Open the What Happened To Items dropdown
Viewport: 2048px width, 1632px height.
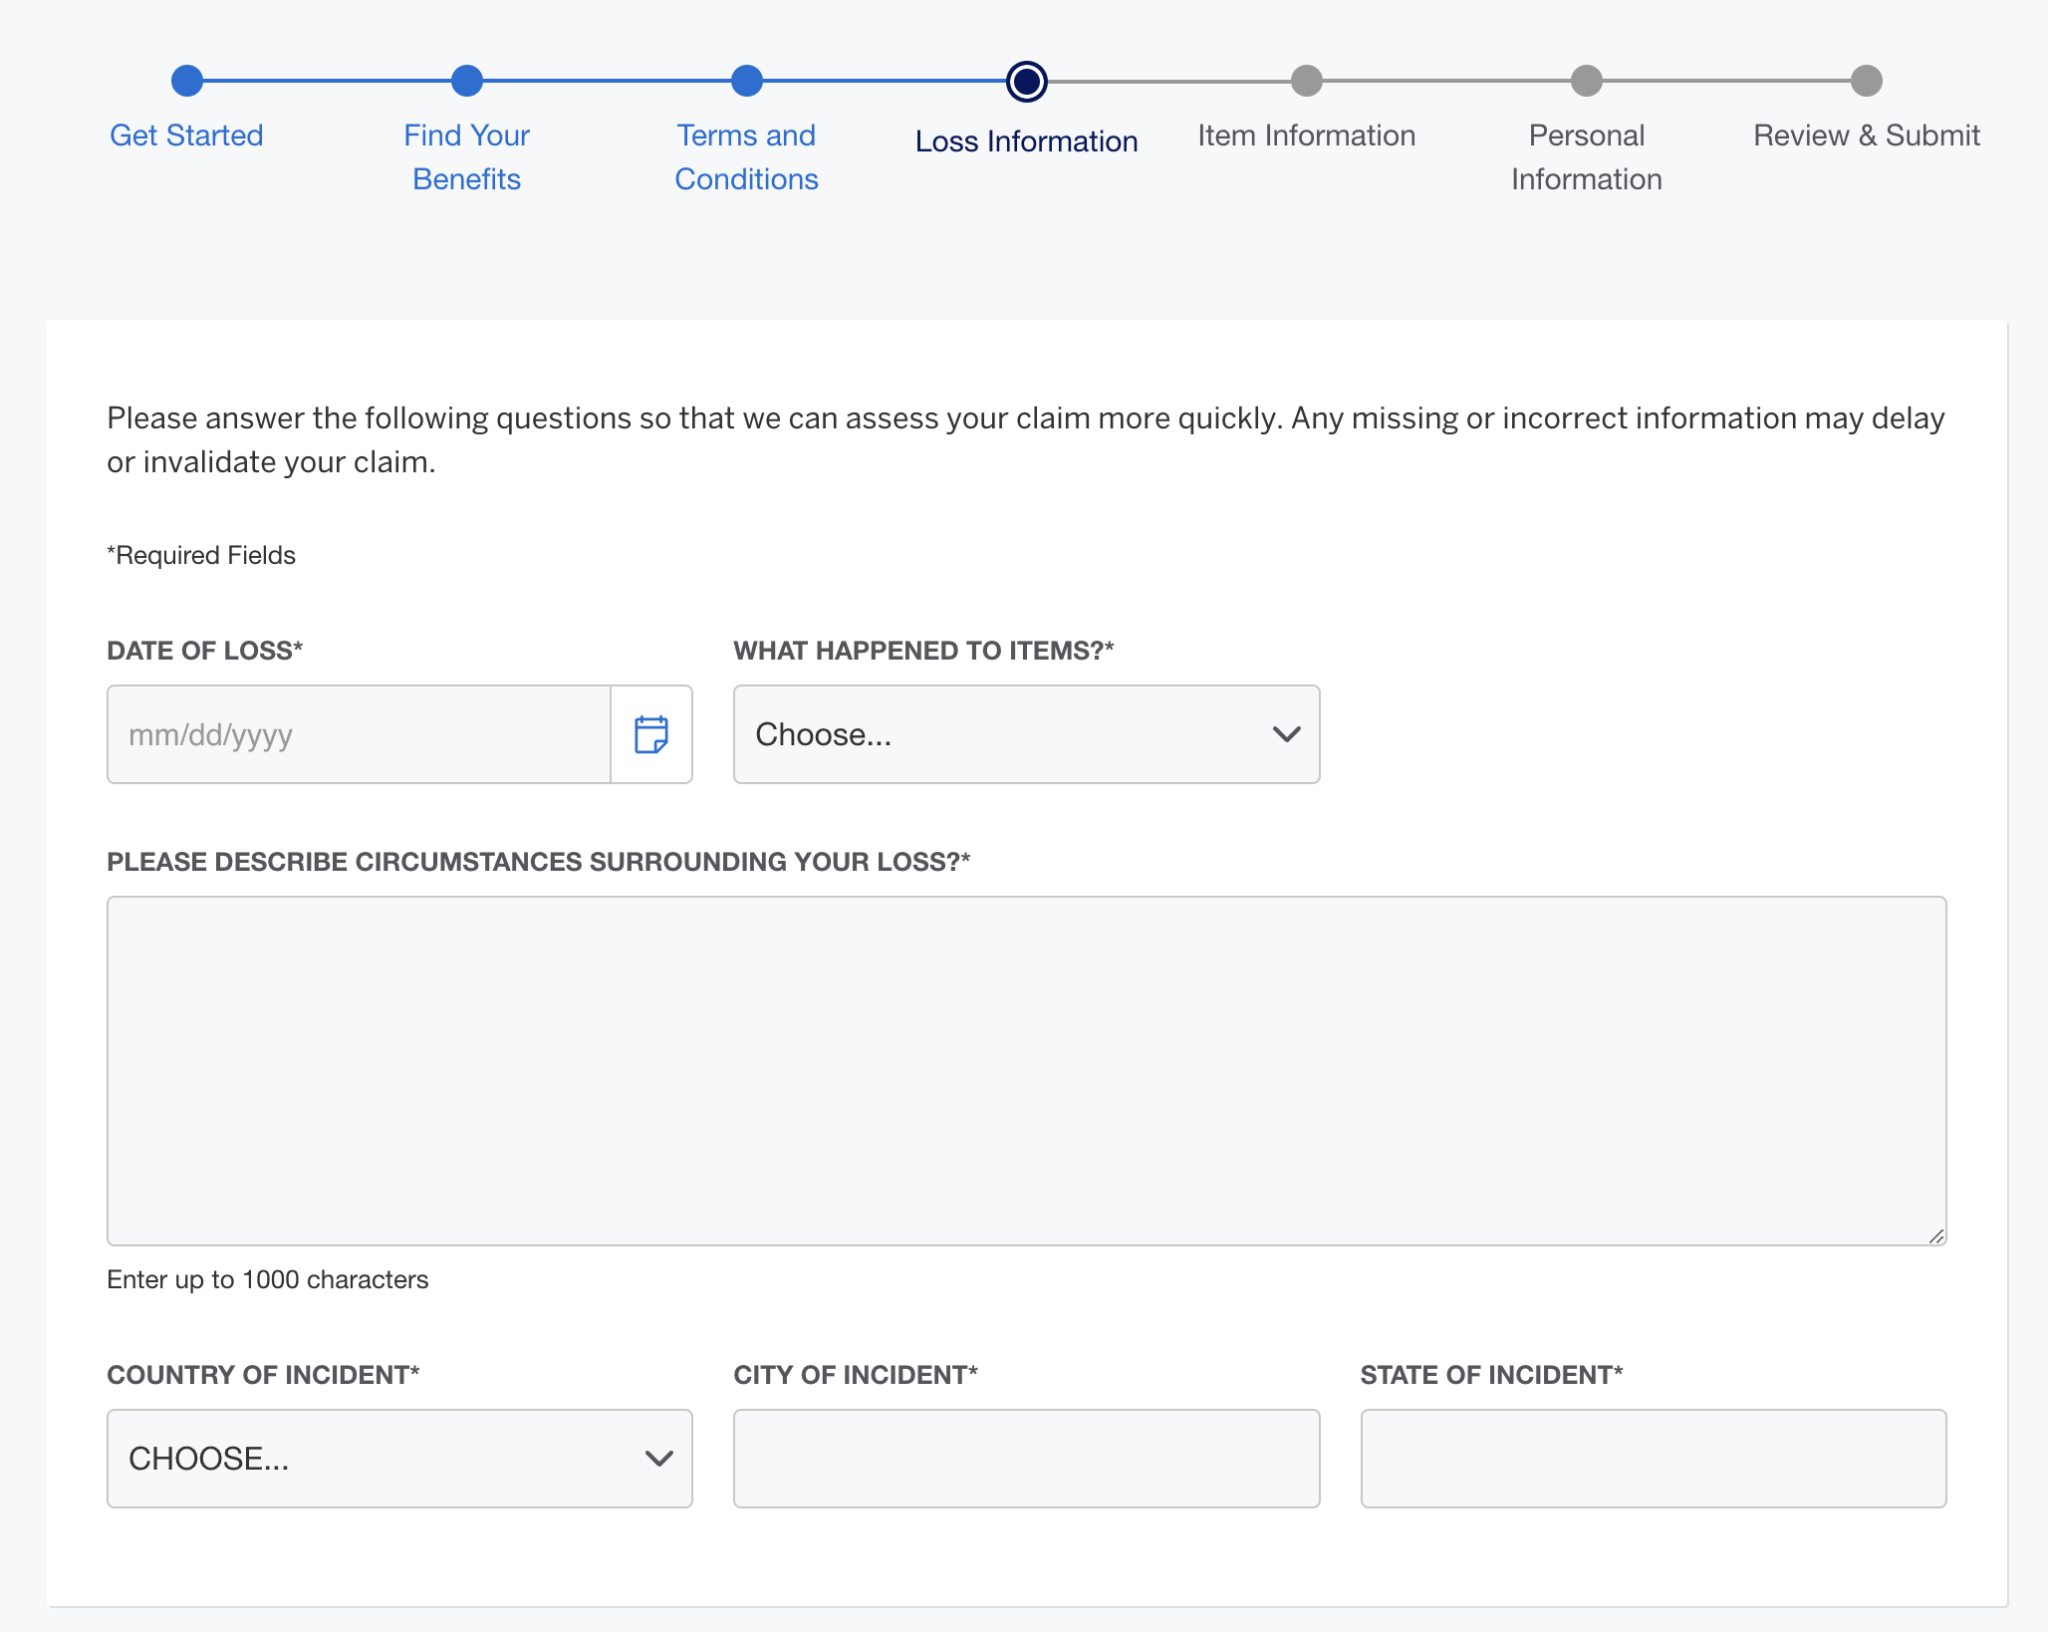coord(1026,734)
